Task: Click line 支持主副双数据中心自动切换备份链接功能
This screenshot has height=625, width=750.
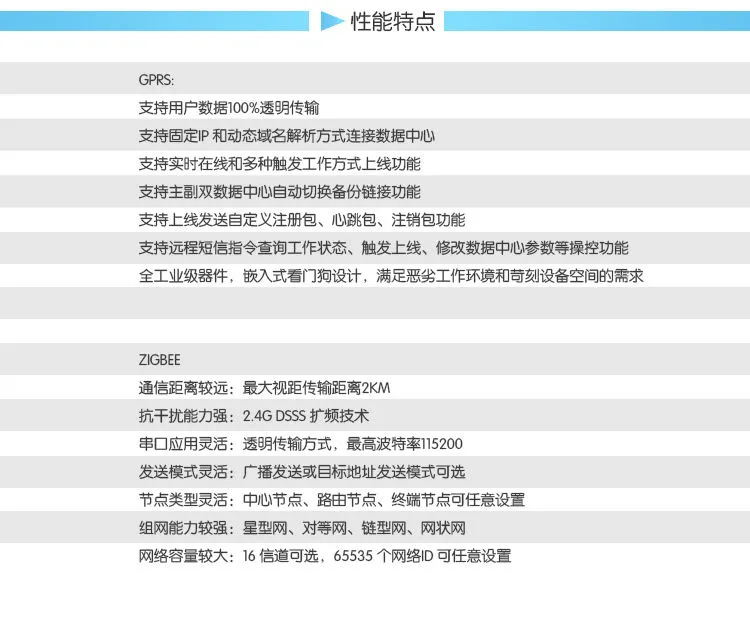Action: click(279, 192)
